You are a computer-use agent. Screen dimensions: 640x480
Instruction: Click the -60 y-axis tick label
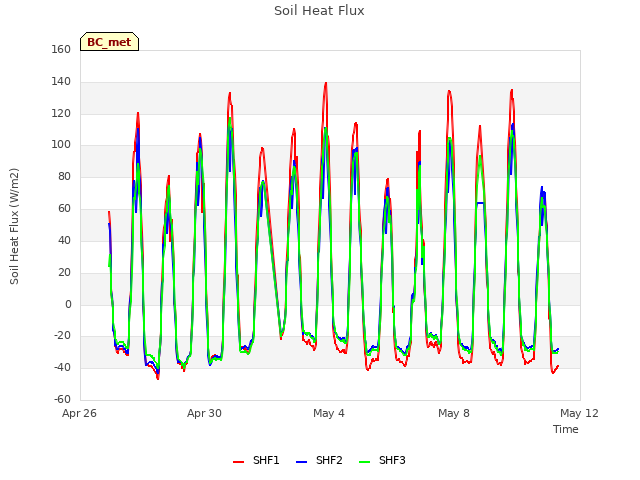[62, 399]
